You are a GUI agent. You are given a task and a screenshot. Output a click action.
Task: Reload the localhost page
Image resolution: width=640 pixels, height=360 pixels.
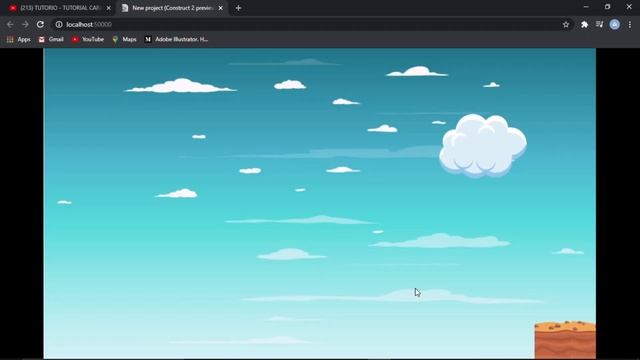40,24
